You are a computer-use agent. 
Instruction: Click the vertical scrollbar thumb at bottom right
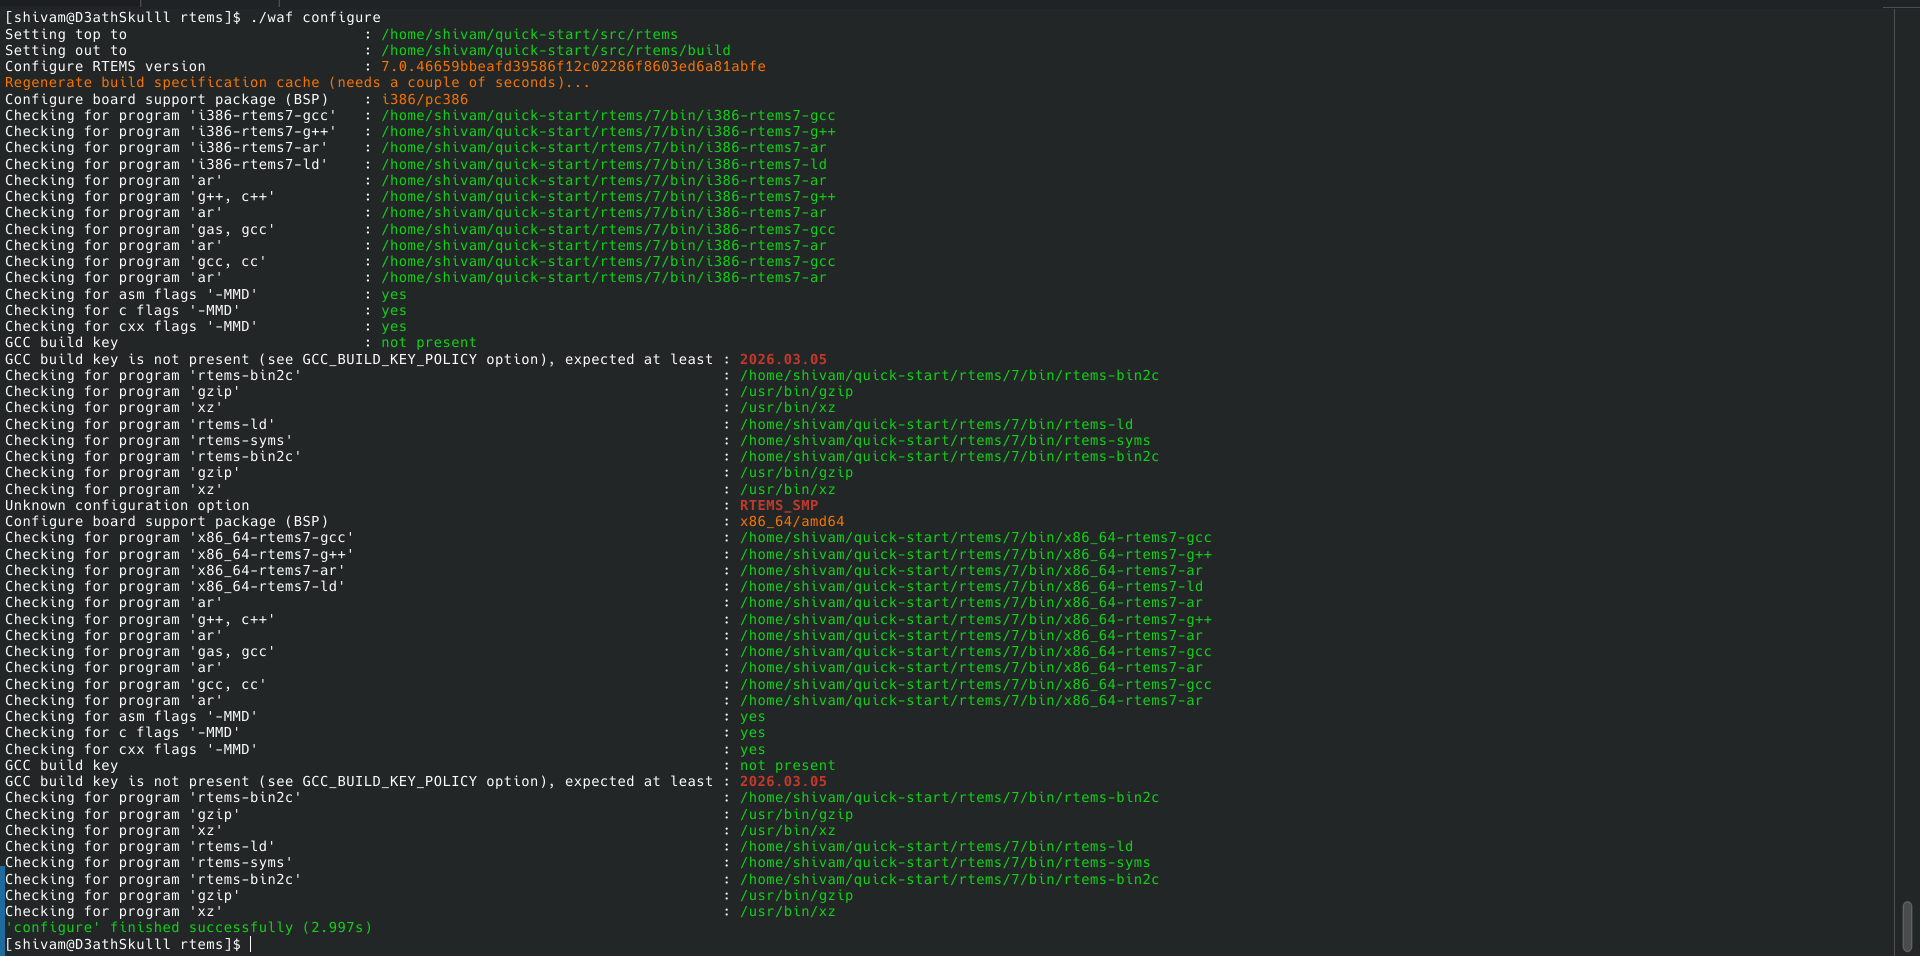[x=1907, y=926]
